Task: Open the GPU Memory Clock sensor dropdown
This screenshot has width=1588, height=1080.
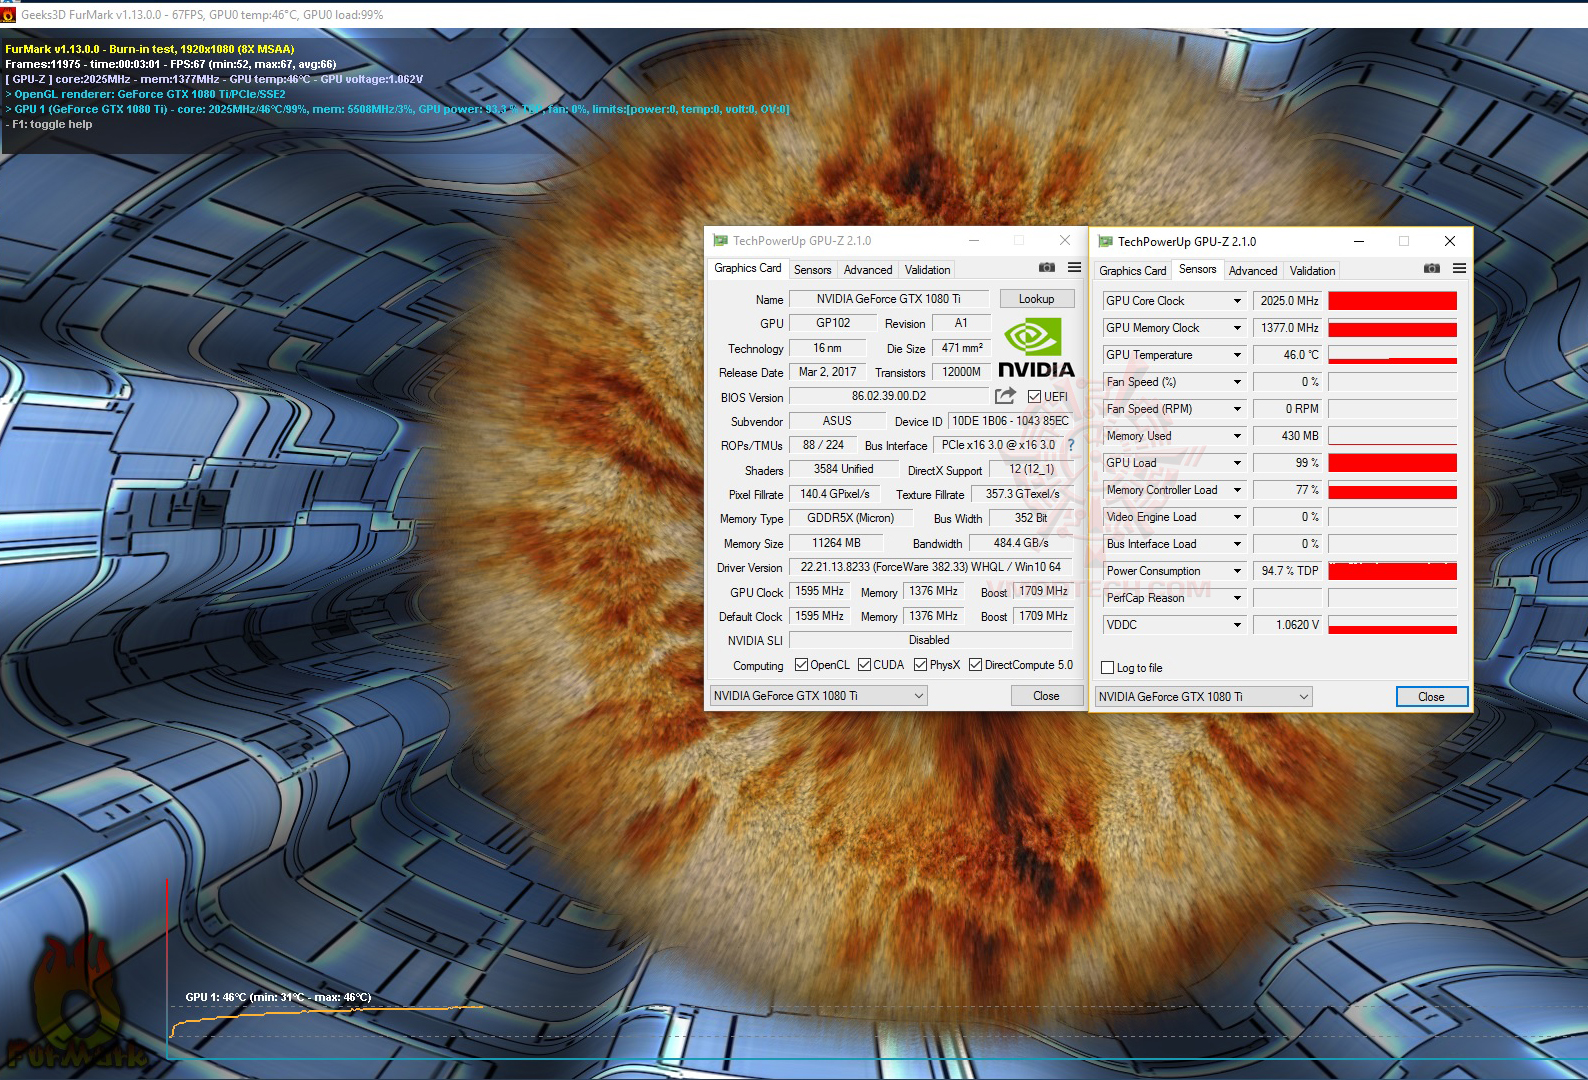Action: click(1237, 328)
